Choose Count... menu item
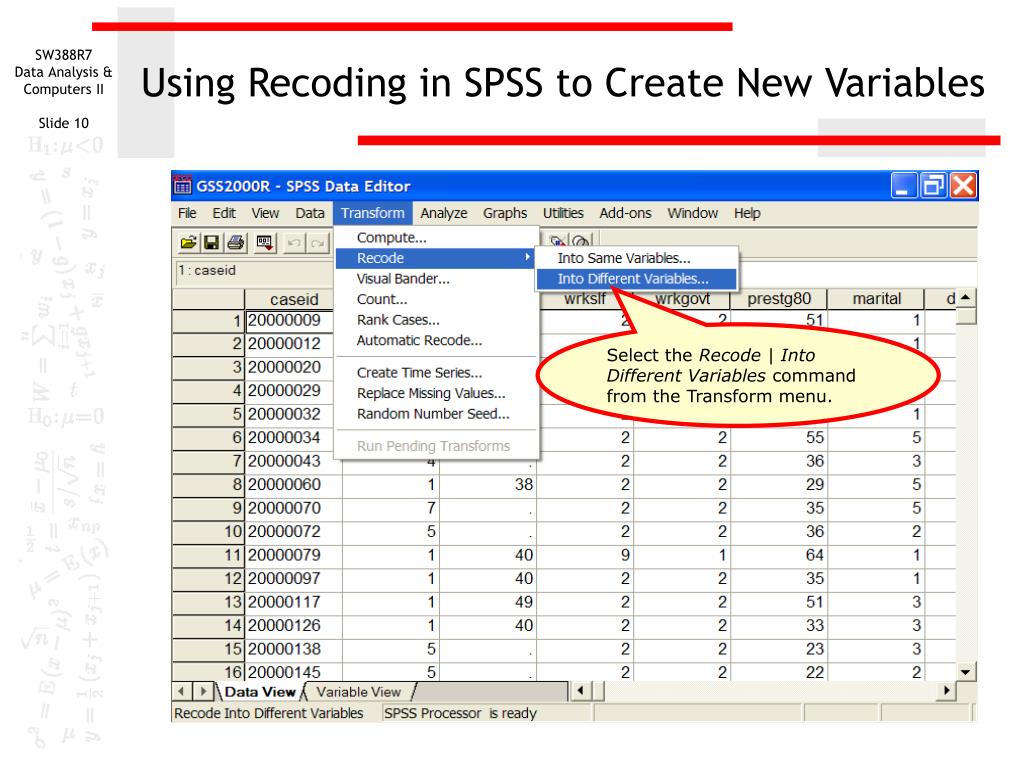The image size is (1024, 768). [436, 299]
